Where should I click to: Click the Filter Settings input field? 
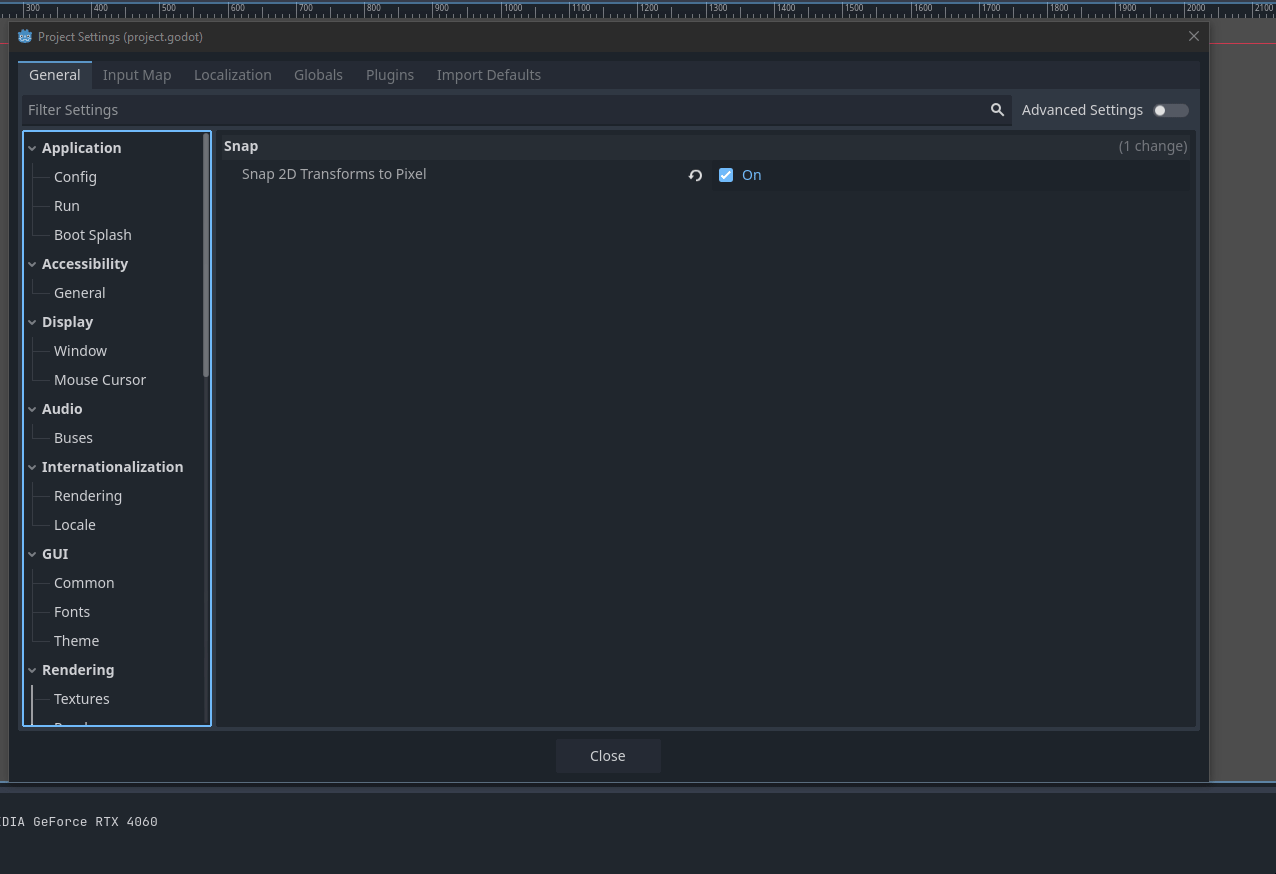[x=400, y=110]
